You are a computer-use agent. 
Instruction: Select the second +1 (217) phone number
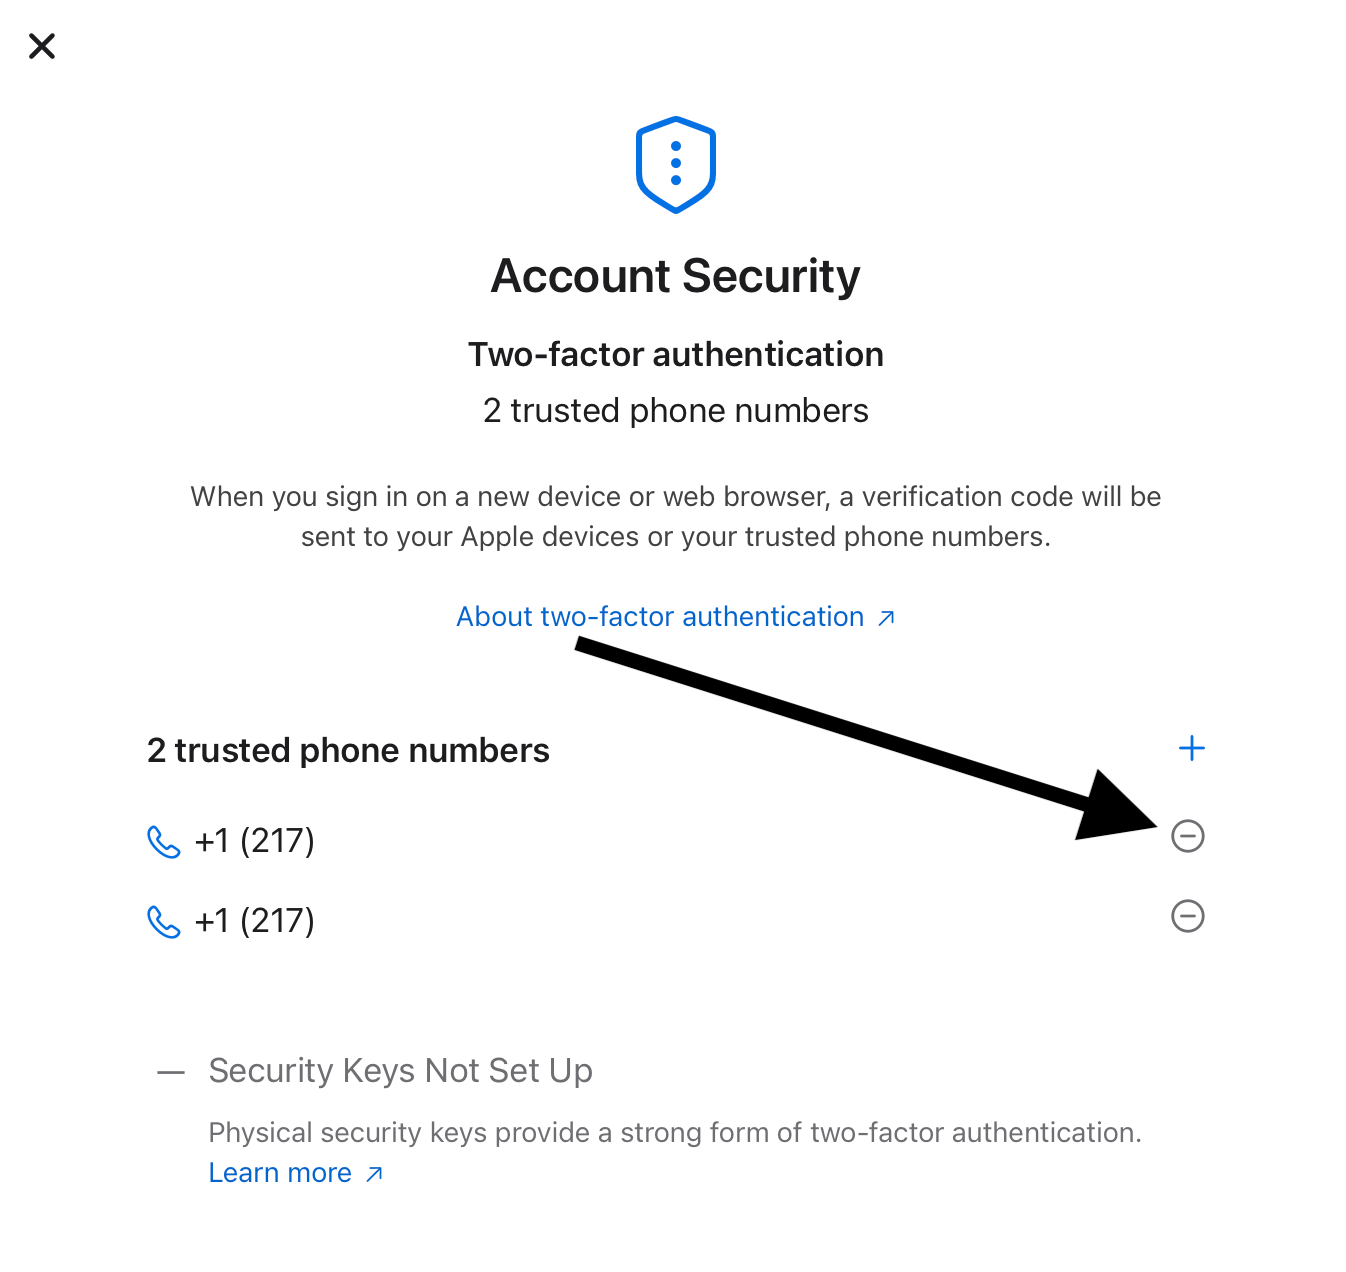[255, 921]
